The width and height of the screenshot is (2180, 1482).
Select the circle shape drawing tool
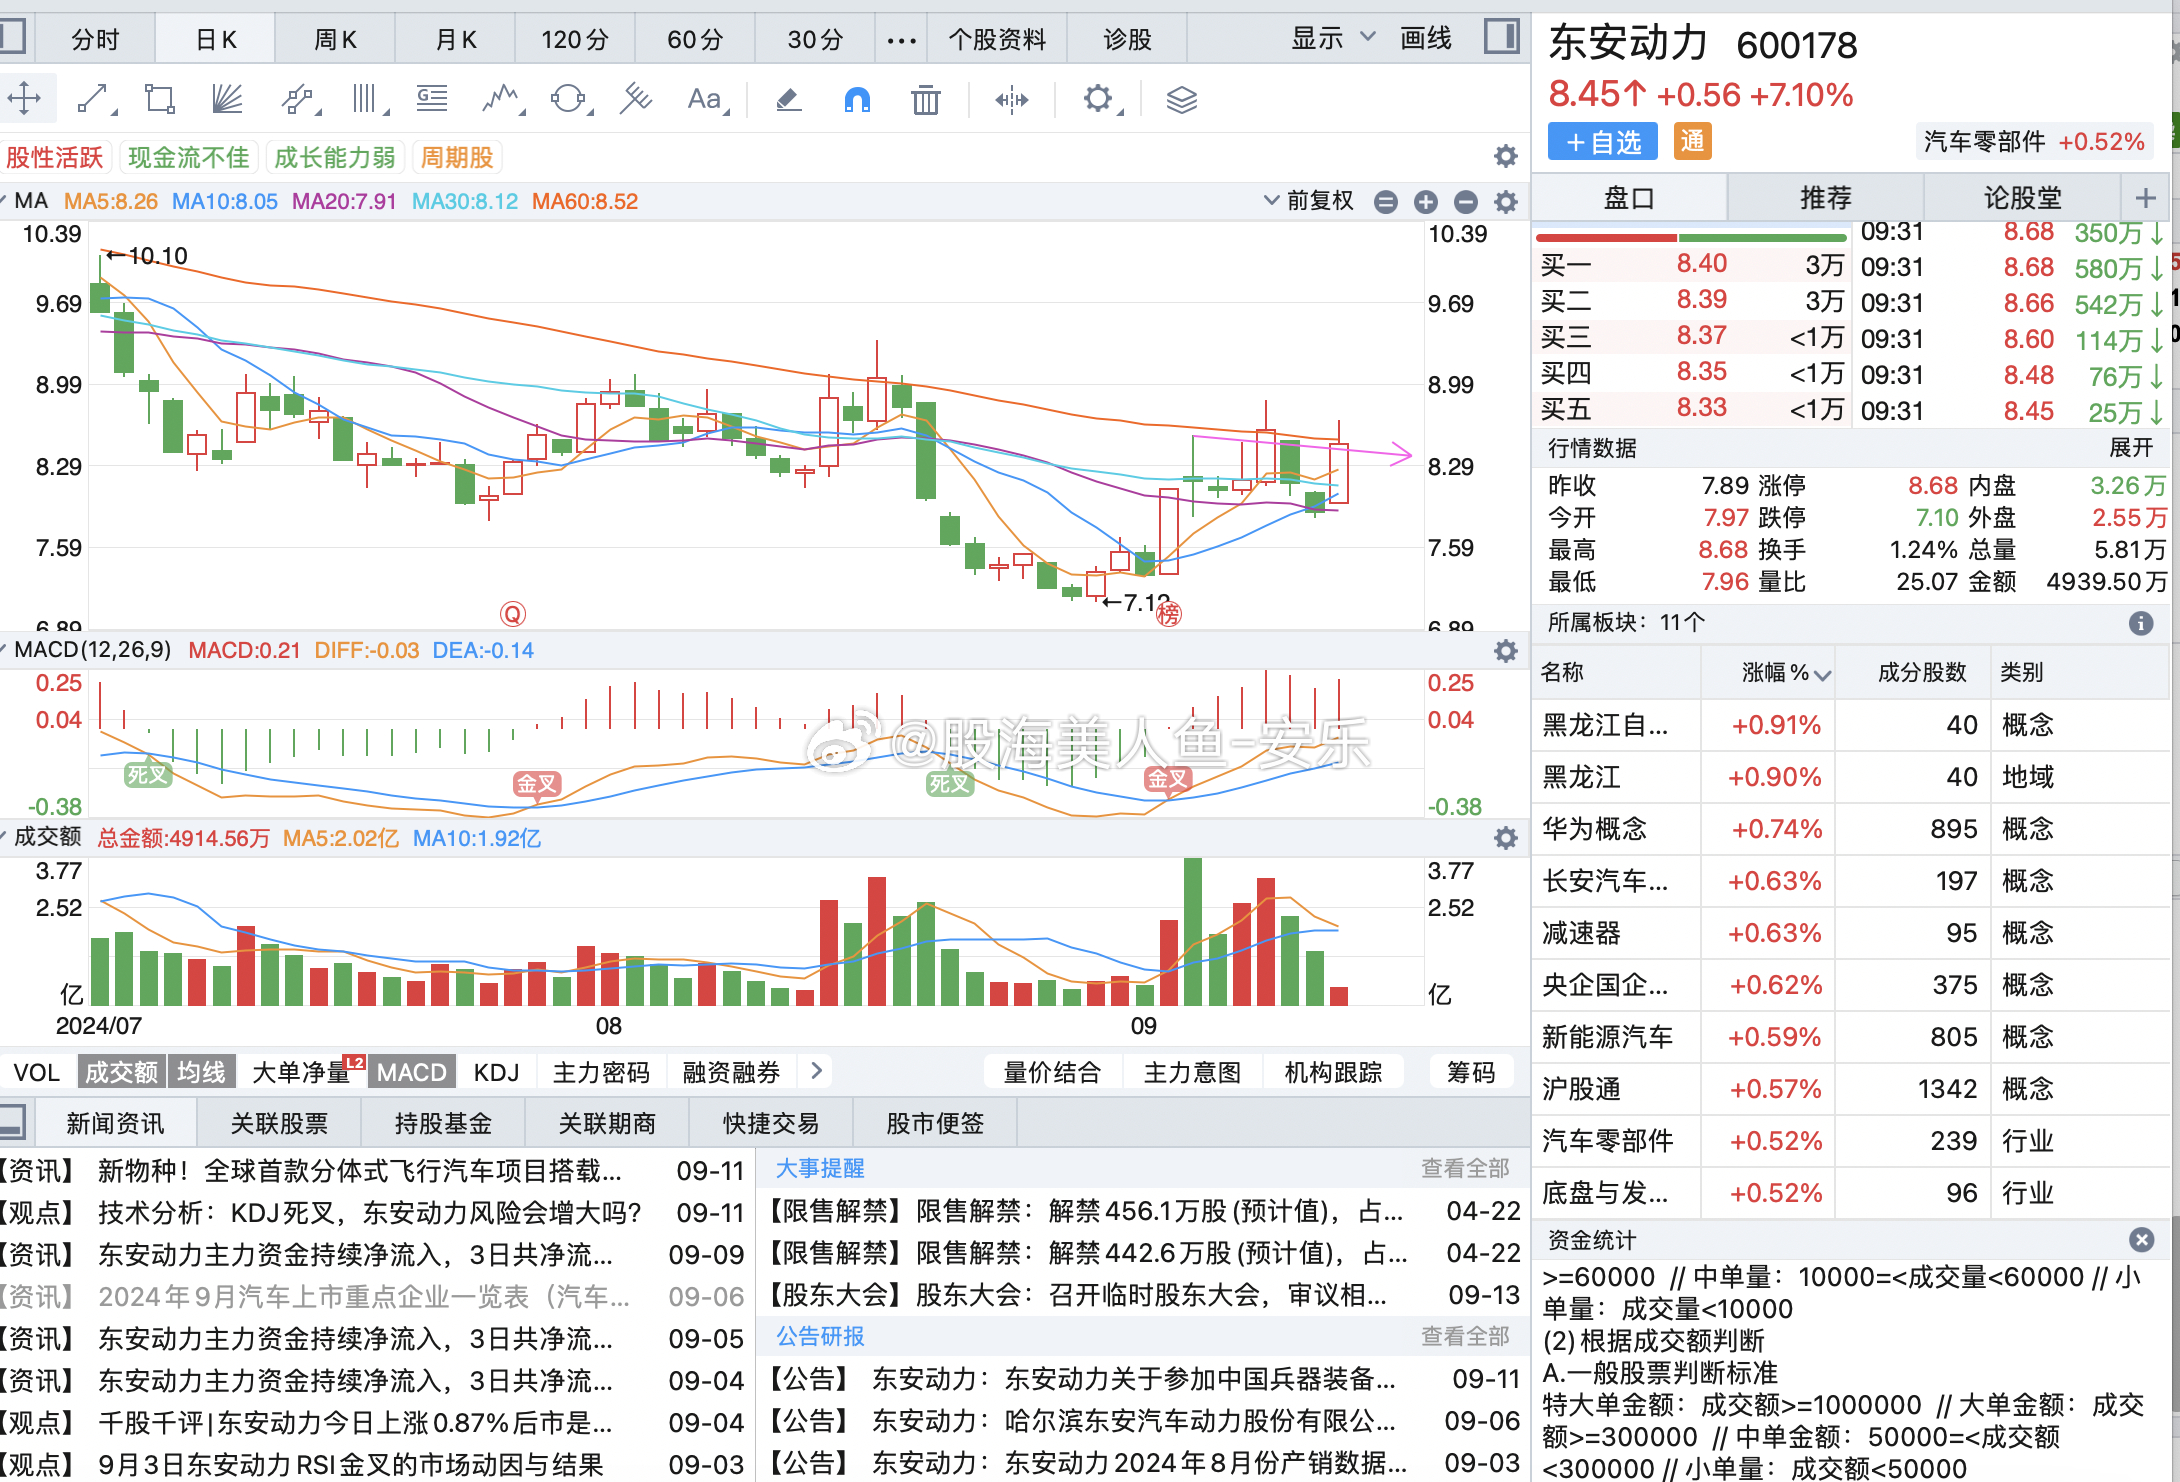tap(569, 99)
